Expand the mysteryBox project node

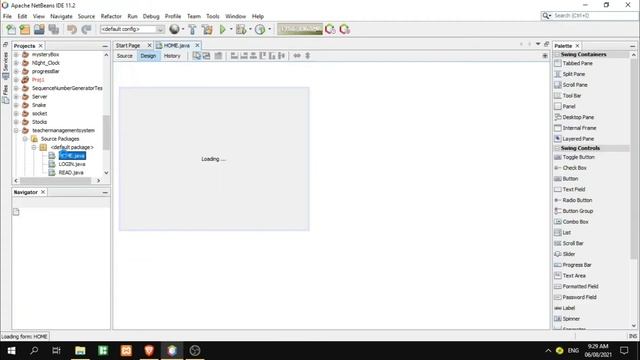tap(16, 54)
